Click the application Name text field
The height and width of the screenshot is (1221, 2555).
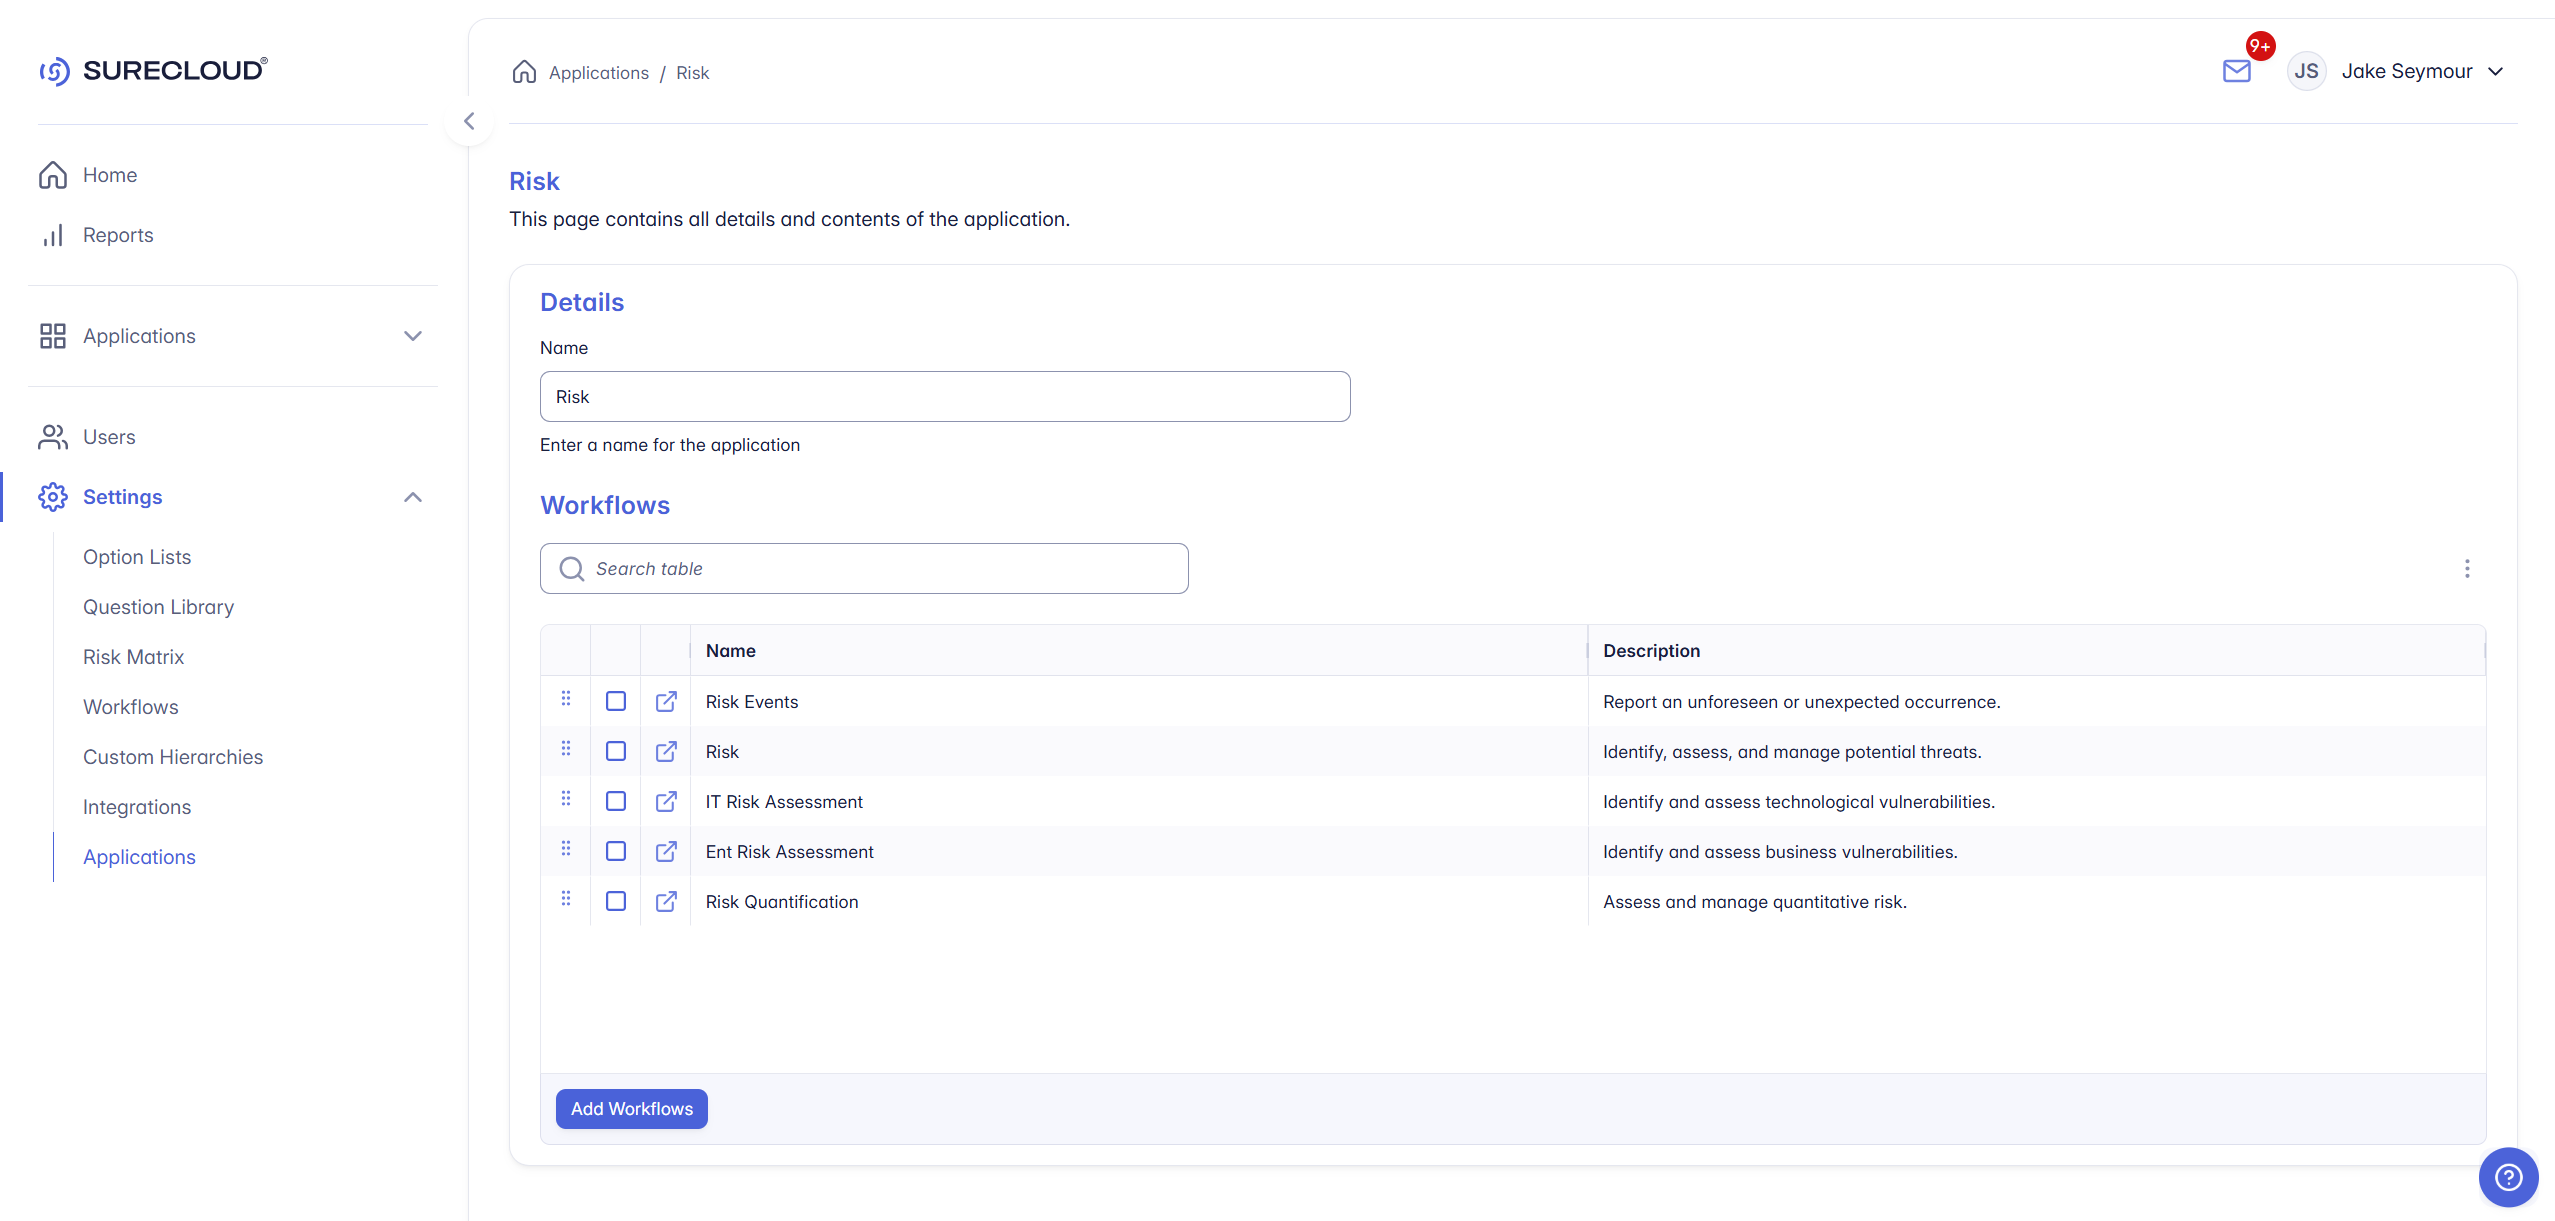click(x=944, y=397)
